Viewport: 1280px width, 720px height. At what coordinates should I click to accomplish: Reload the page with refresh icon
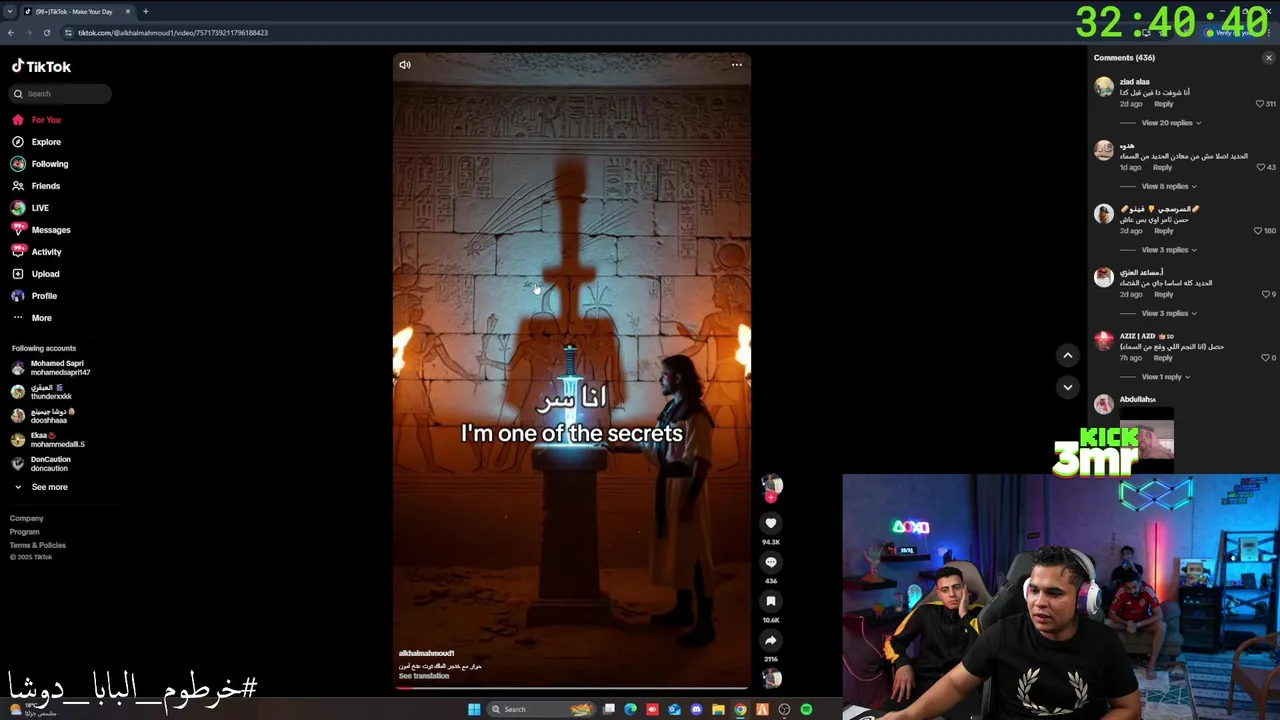coord(47,33)
